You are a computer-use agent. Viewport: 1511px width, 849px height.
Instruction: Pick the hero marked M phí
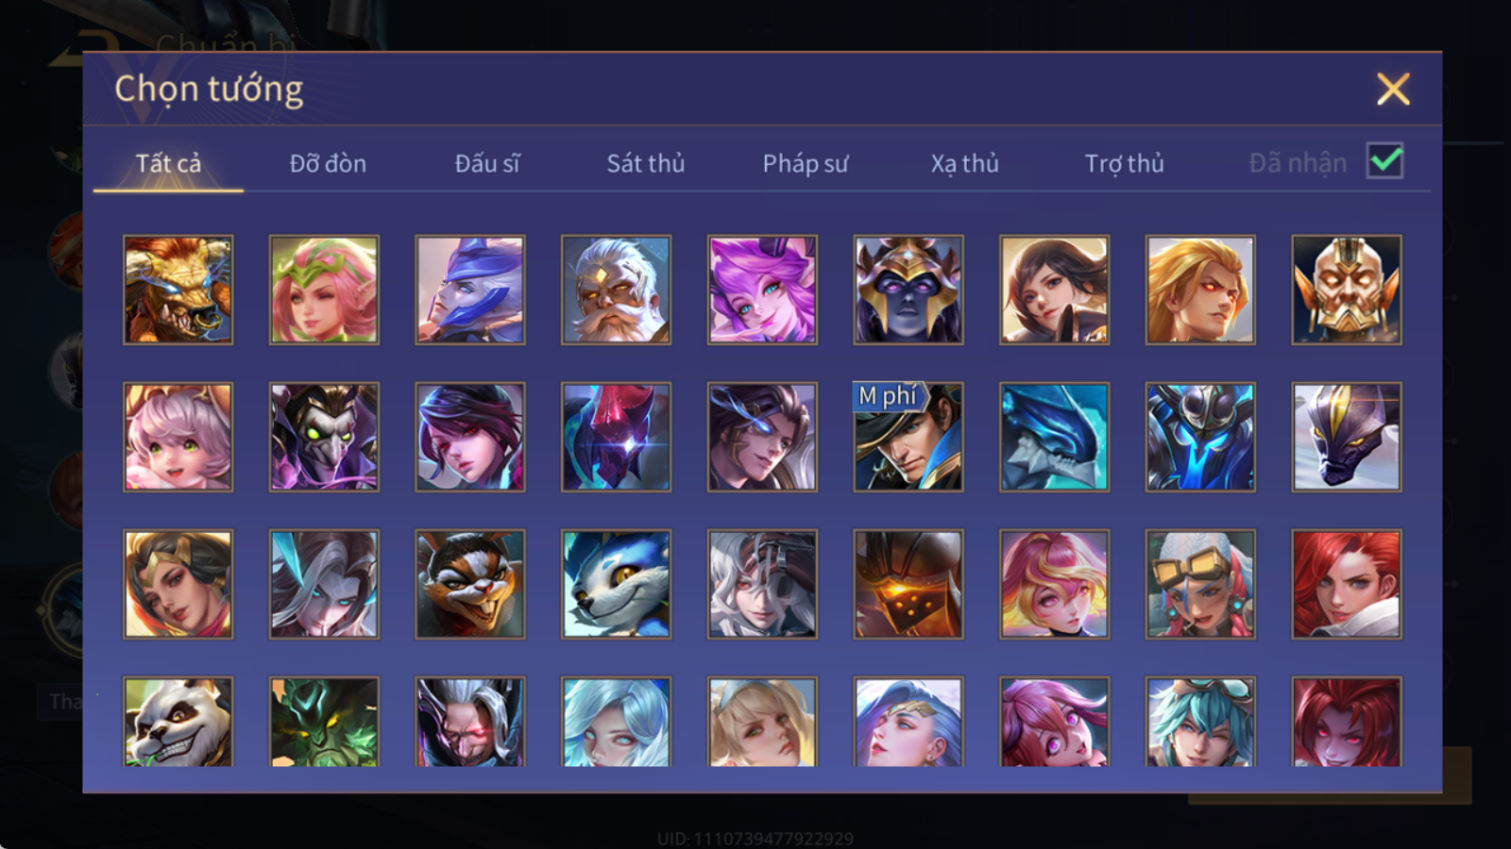point(908,437)
